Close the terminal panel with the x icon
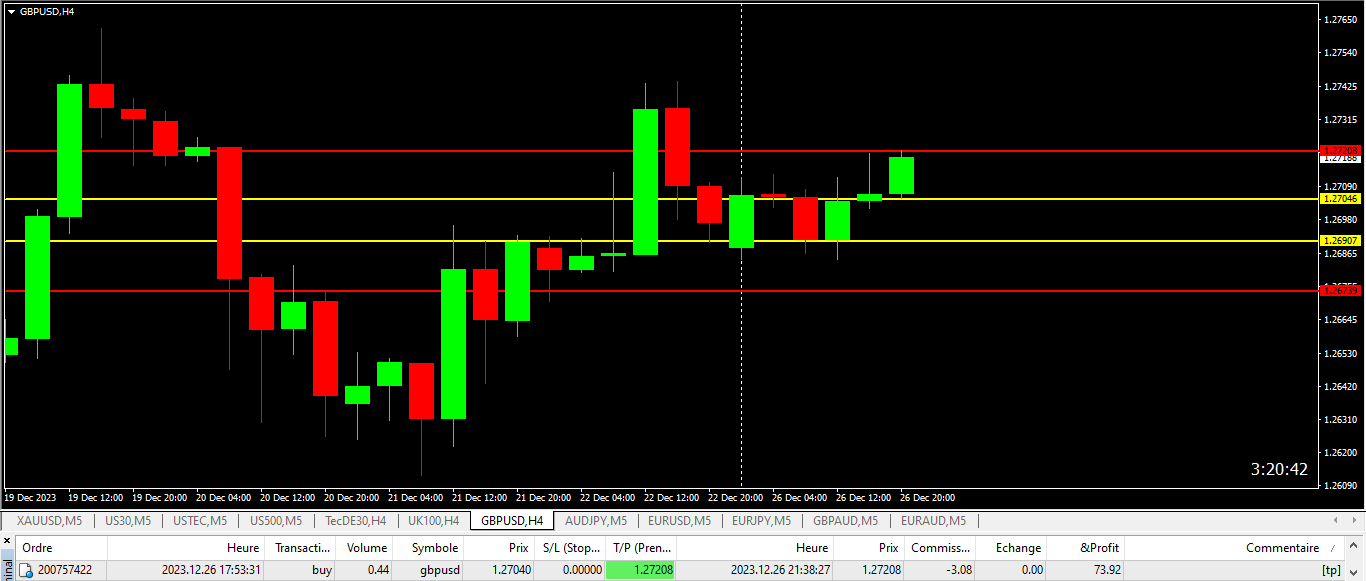 click(6, 541)
